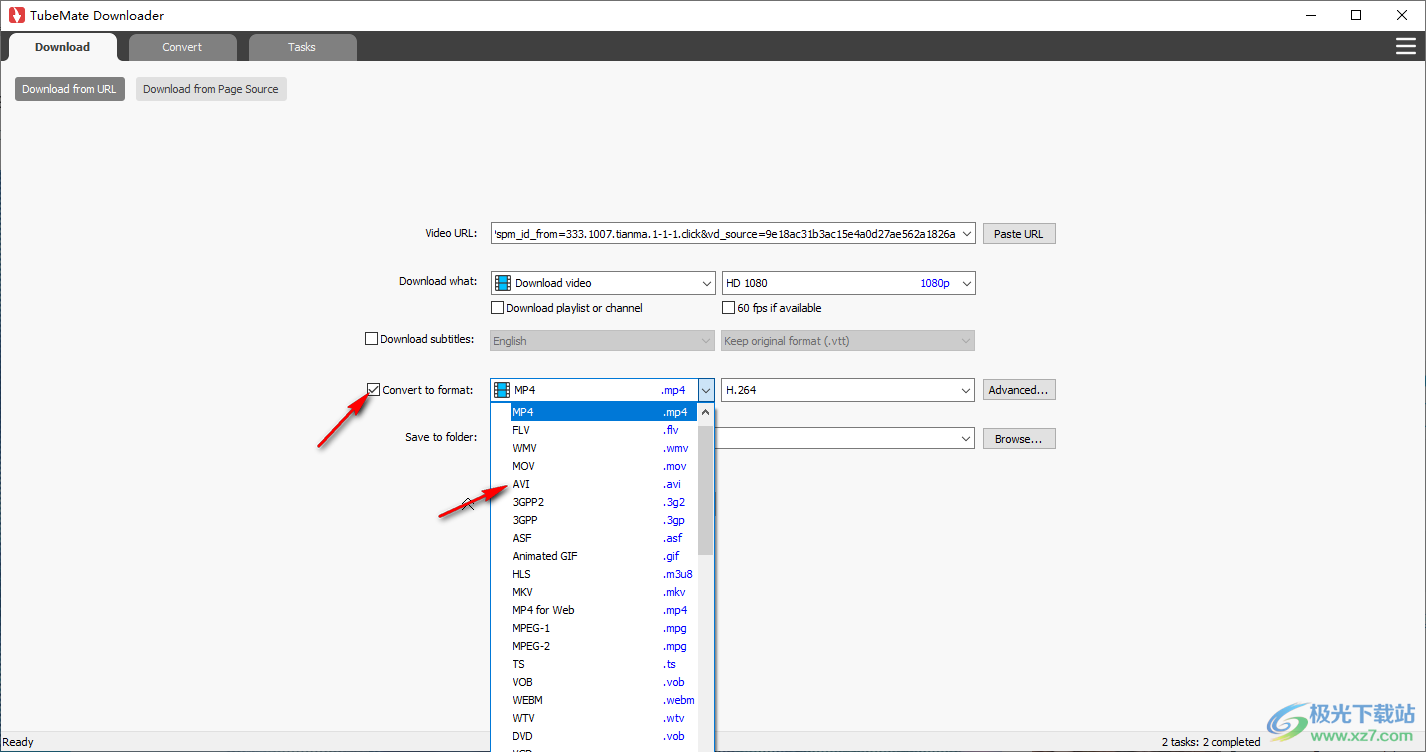Open the Tasks tab
This screenshot has width=1426, height=752.
click(x=302, y=47)
